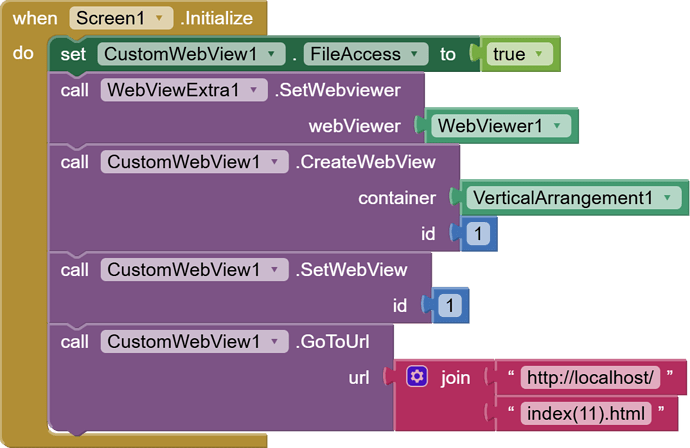This screenshot has width=690, height=448.
Task: Select the when Screen1.Initialize event block
Action: 33,19
